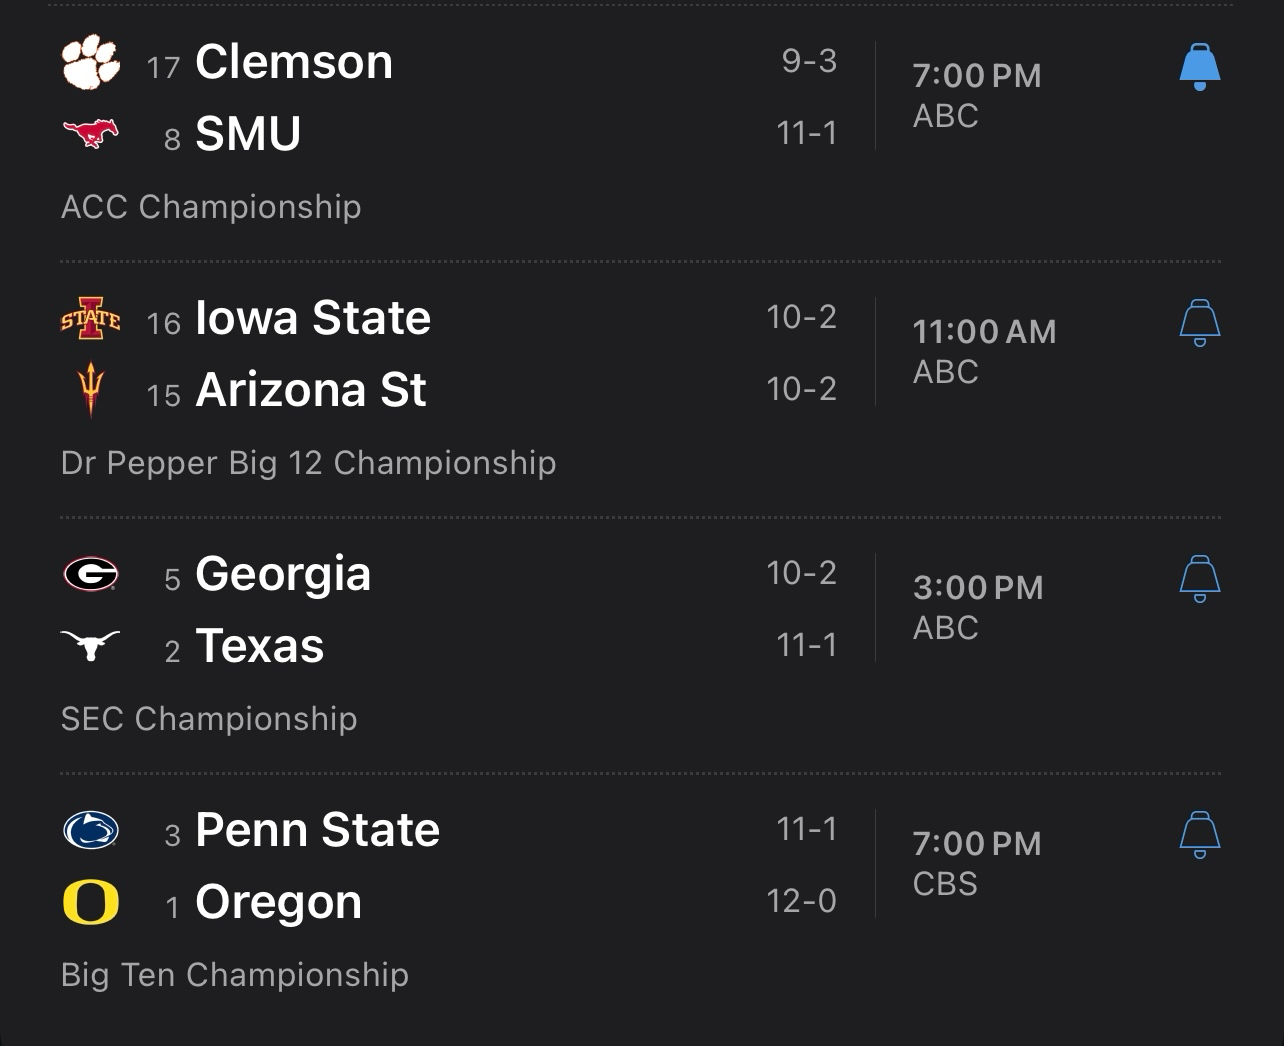Disable the alert bell for Clemson vs SMU
Viewport: 1284px width, 1046px height.
pyautogui.click(x=1200, y=67)
